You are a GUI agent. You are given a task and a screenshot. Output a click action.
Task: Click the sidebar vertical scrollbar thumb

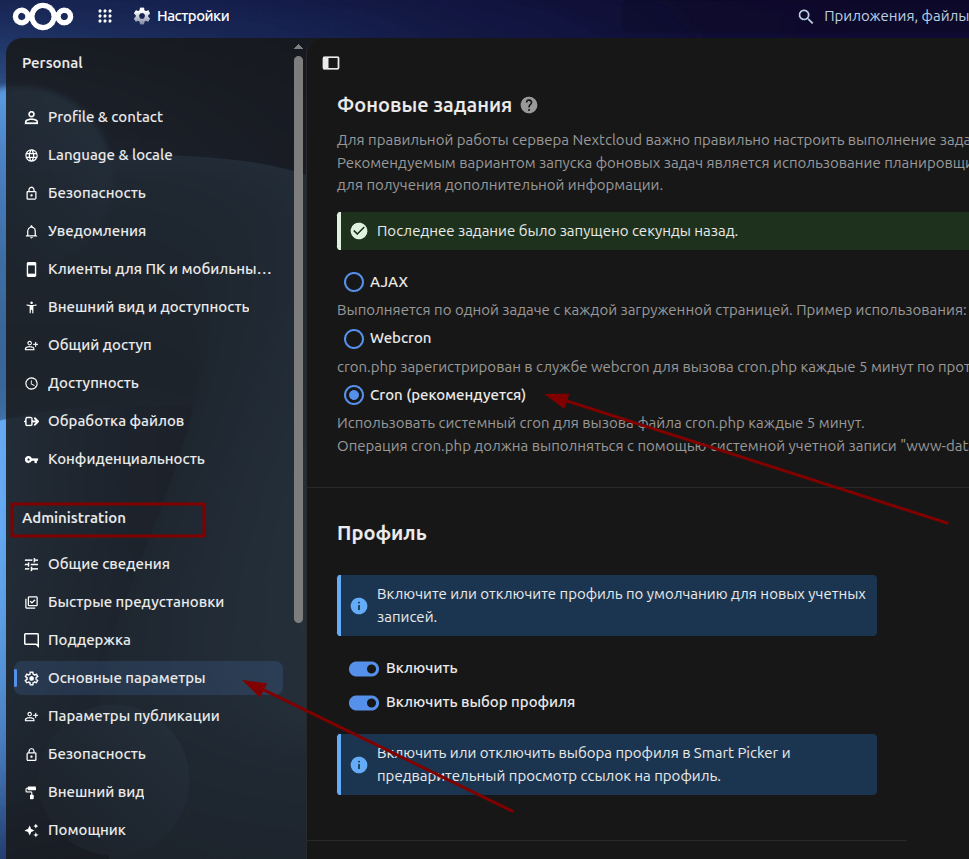[x=298, y=339]
